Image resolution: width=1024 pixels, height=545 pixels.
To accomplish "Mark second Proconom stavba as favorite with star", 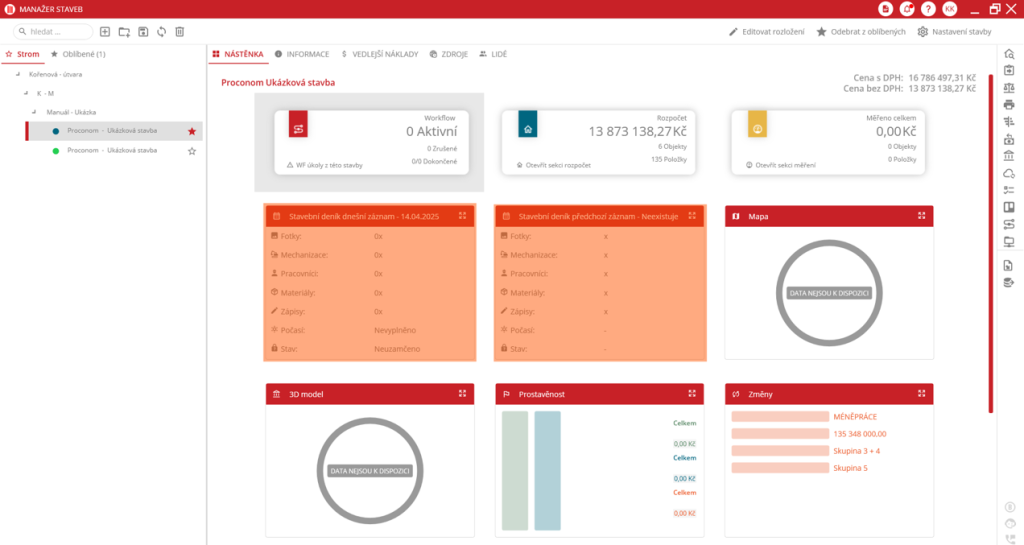I will click(192, 151).
